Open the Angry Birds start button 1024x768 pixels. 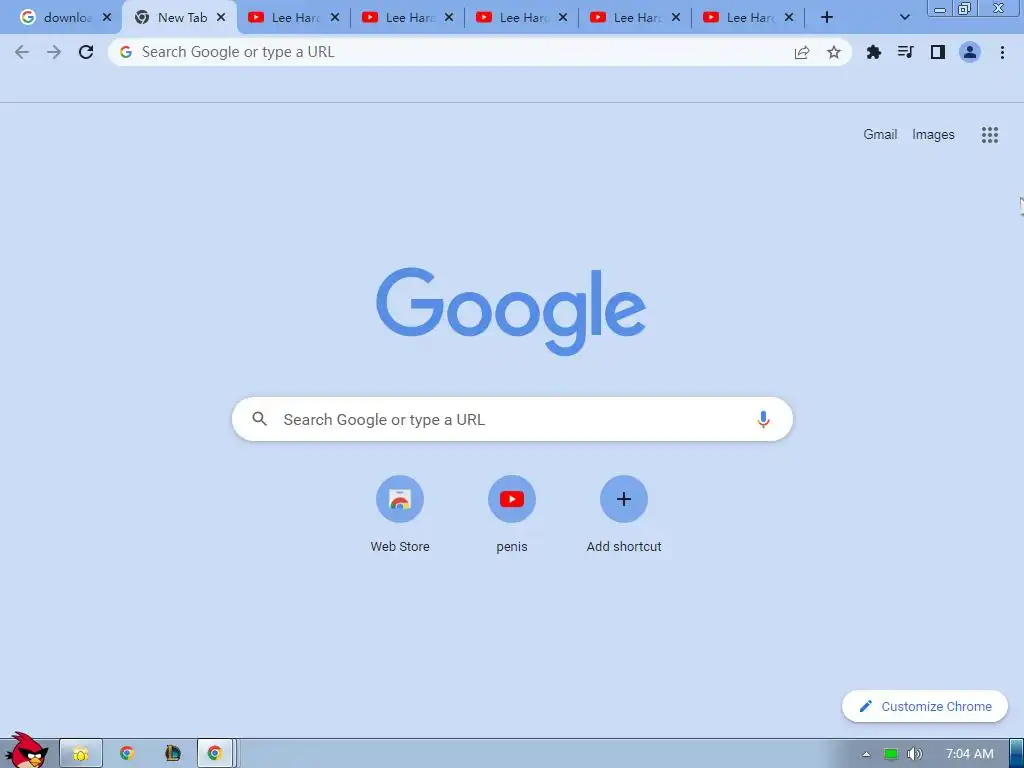[26, 751]
